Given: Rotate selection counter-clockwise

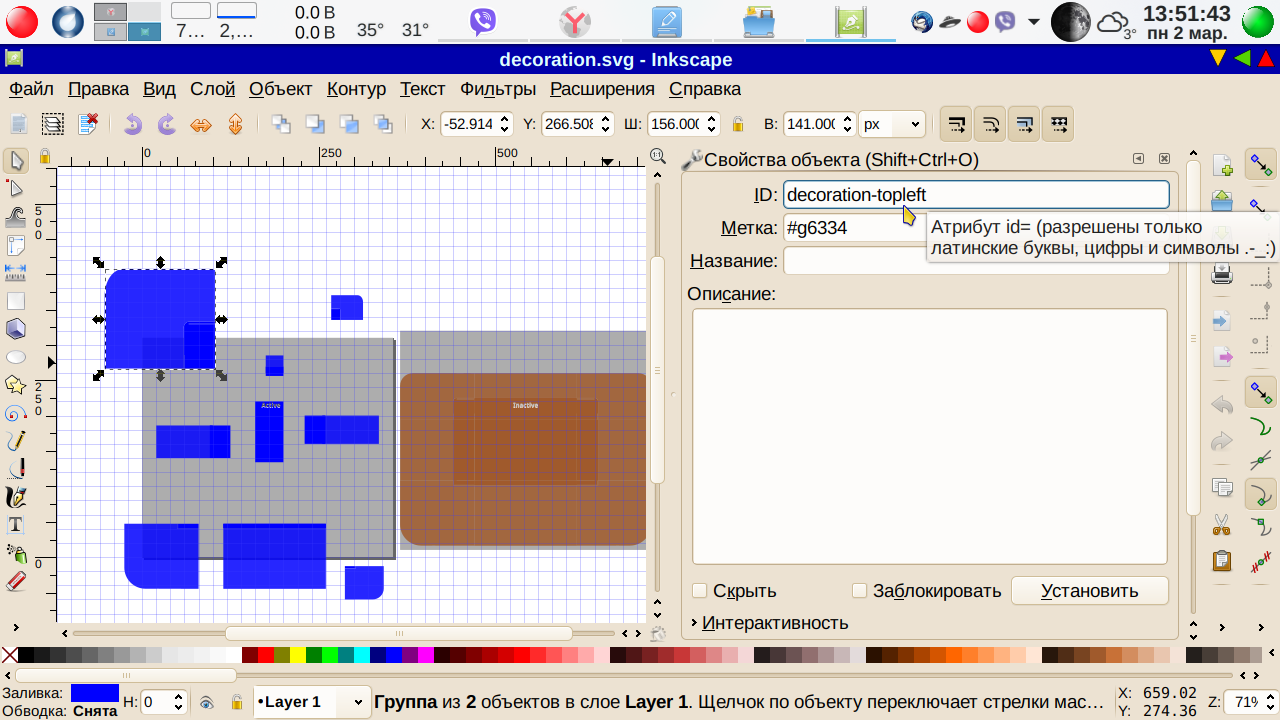Looking at the screenshot, I should (133, 124).
